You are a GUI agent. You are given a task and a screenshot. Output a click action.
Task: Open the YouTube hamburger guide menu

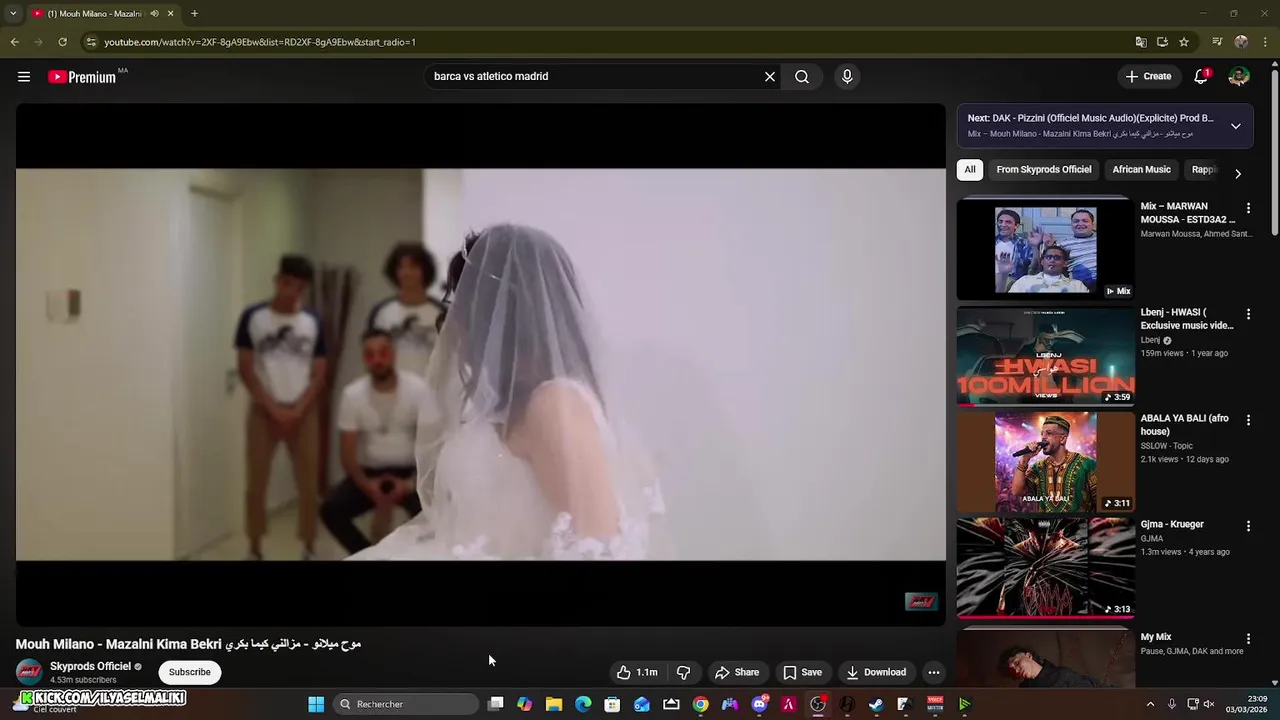coord(24,76)
